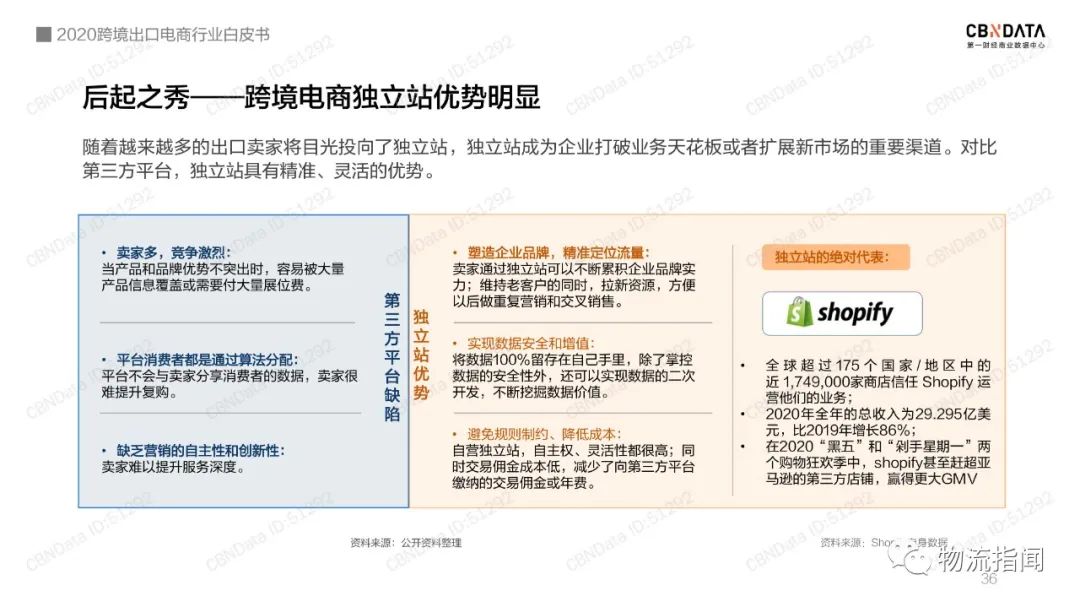Select the heading "塑造企业品牌，精准定位流量"
Image resolution: width=1080 pixels, height=607 pixels.
(x=558, y=252)
